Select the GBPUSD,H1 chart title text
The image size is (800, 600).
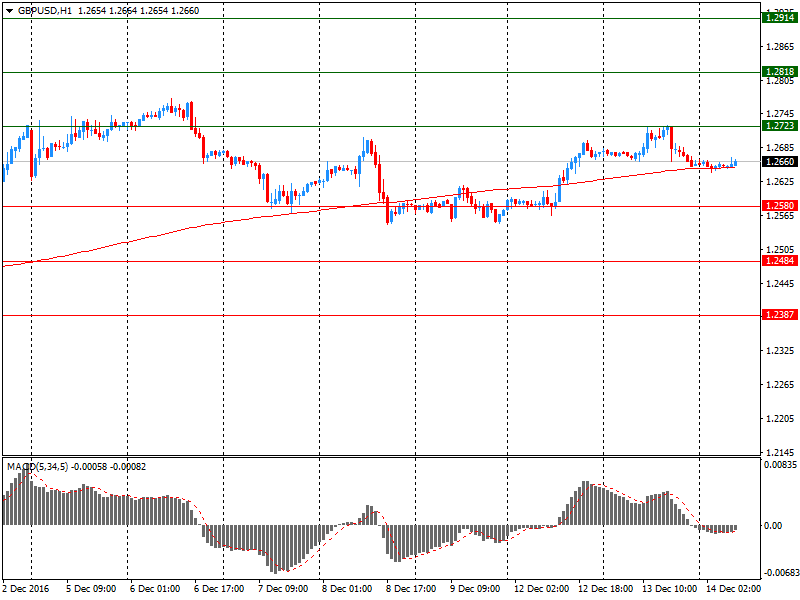tap(45, 11)
